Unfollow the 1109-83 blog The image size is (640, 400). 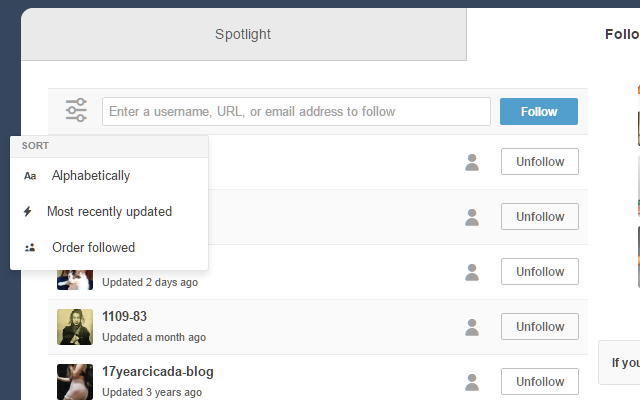pos(540,327)
